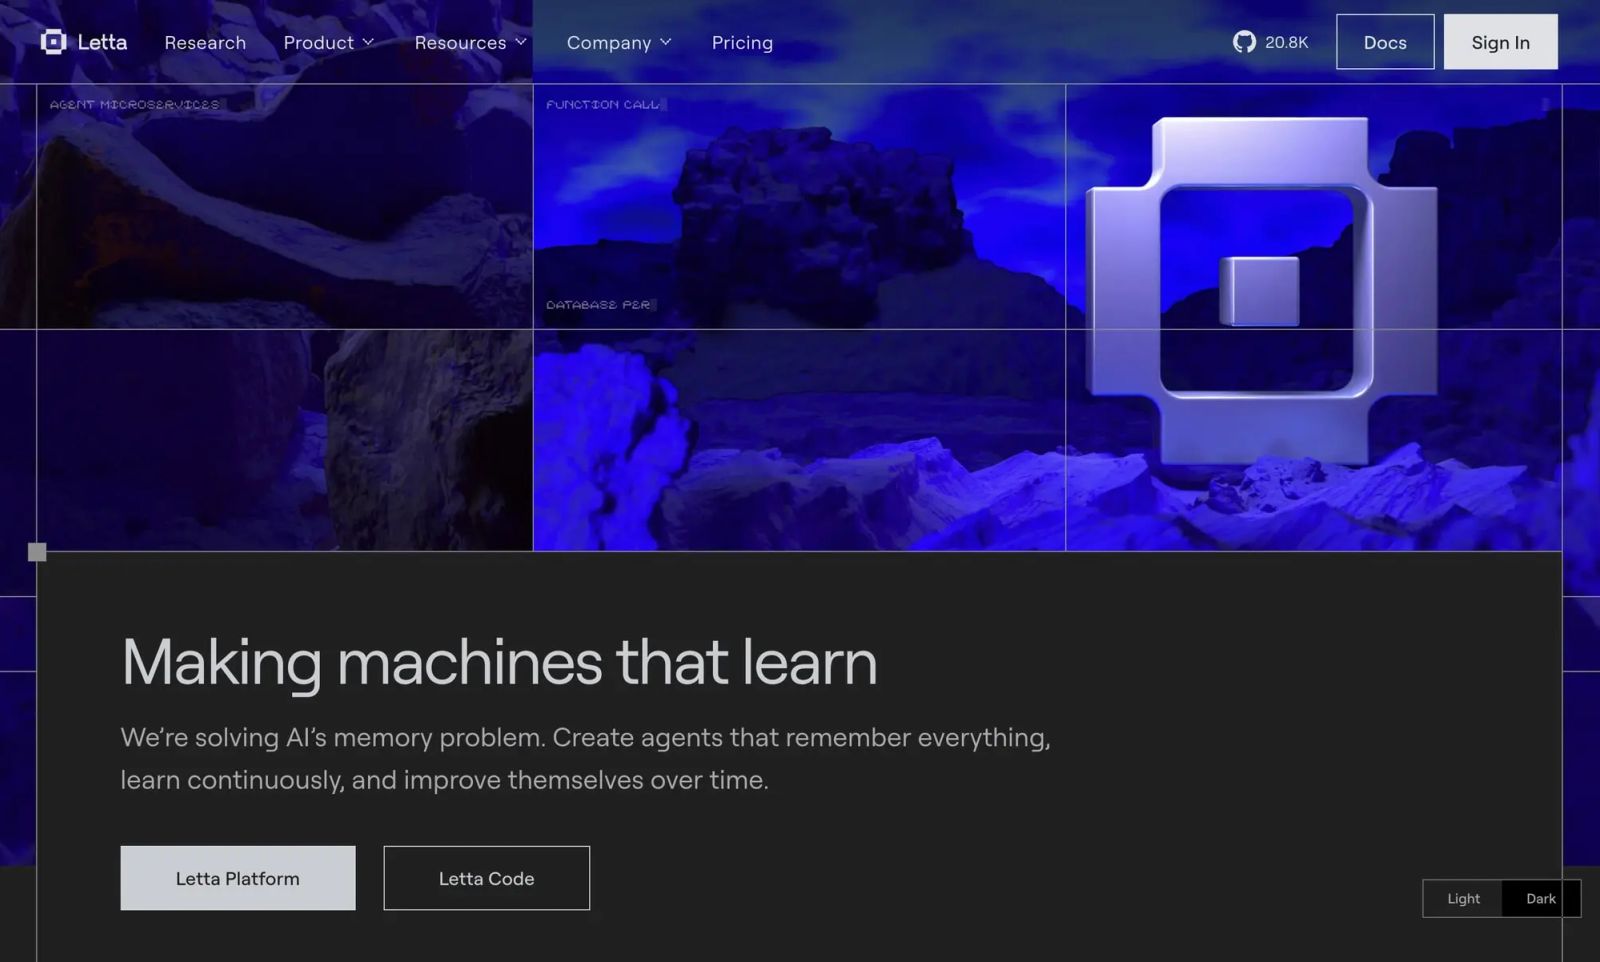Click the Letta square logo icon
Viewport: 1600px width, 962px height.
(53, 42)
